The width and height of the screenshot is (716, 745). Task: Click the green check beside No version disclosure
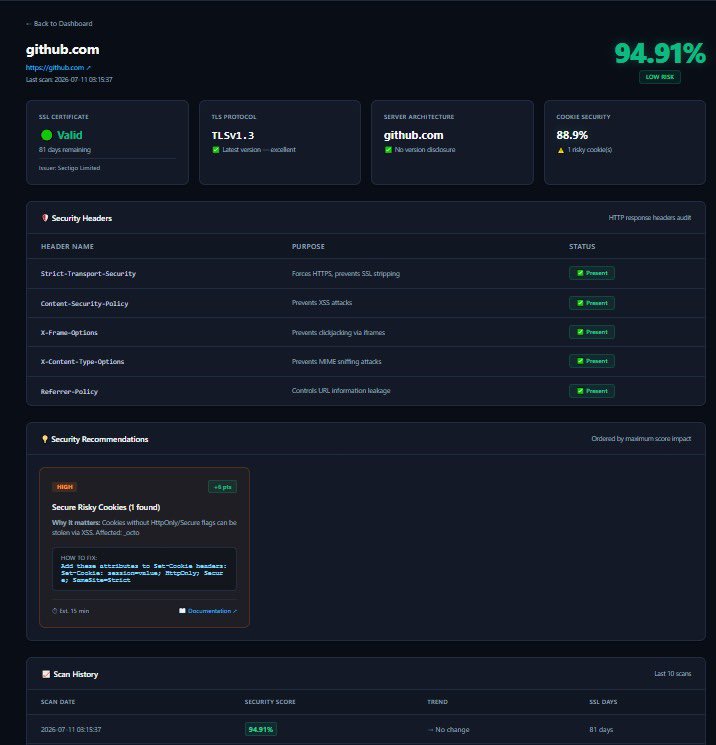click(x=388, y=150)
